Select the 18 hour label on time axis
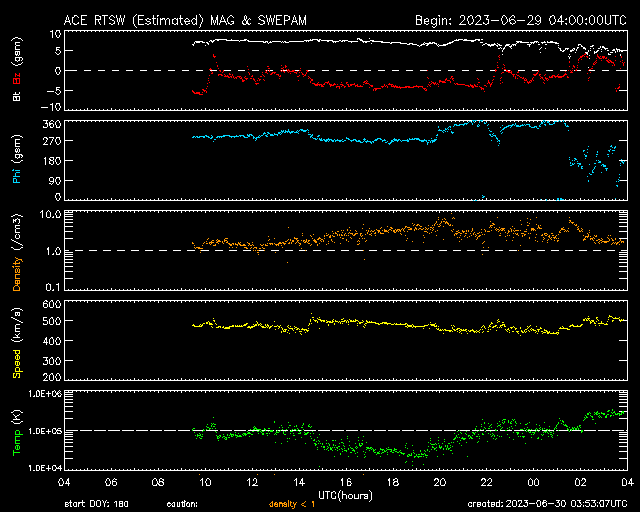Image resolution: width=640 pixels, height=512 pixels. 393,482
